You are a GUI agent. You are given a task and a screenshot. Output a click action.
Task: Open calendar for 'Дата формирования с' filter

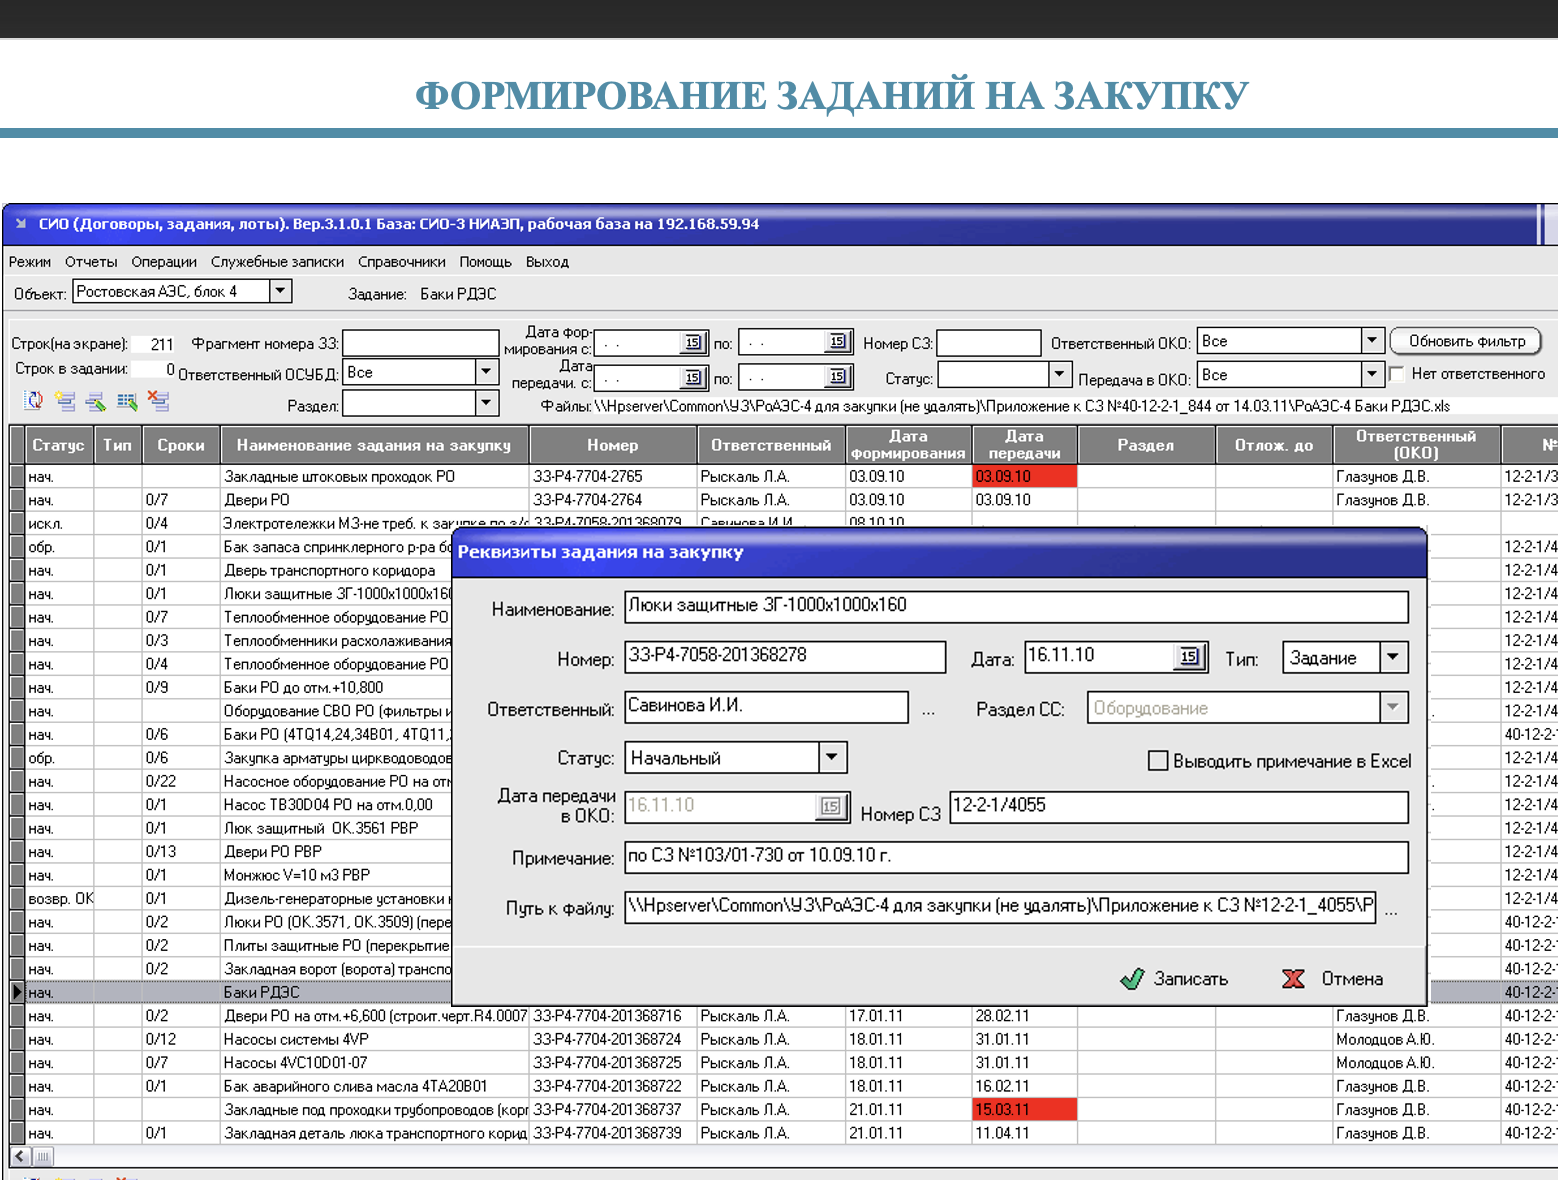(693, 343)
